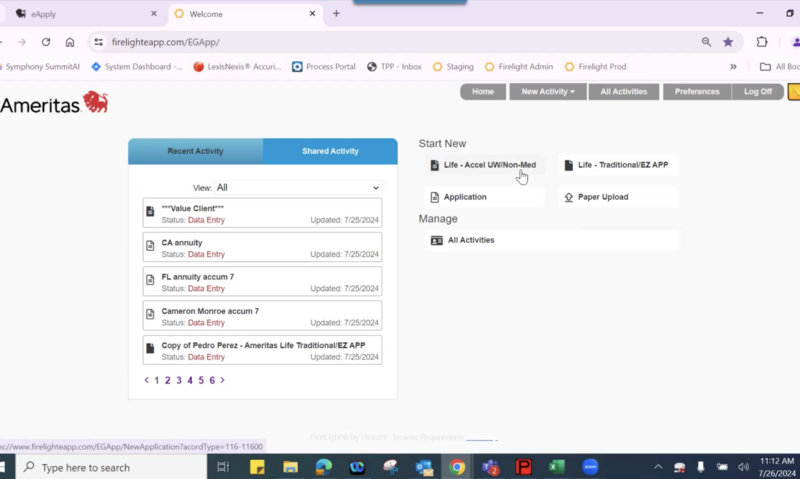Screen dimensions: 800x479
Task: Go to page 4 of activities
Action: click(190, 381)
